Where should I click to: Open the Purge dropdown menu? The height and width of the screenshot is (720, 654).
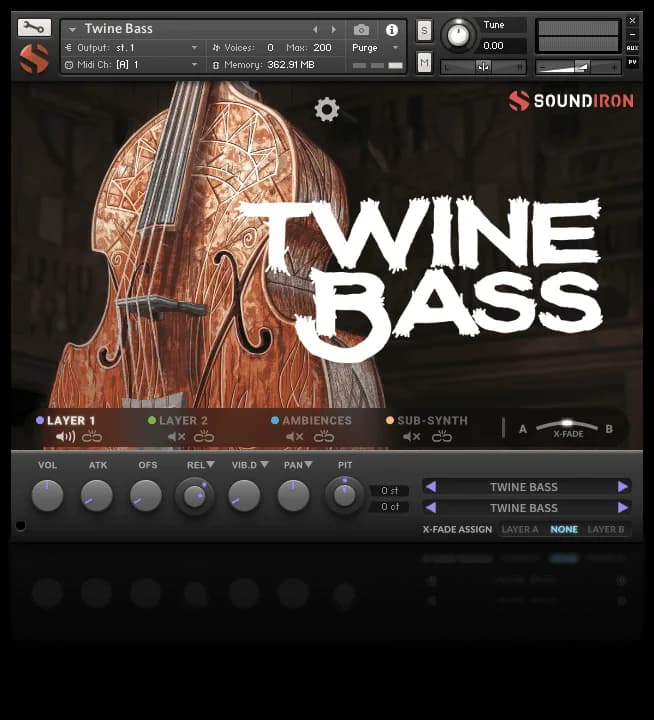tap(375, 48)
